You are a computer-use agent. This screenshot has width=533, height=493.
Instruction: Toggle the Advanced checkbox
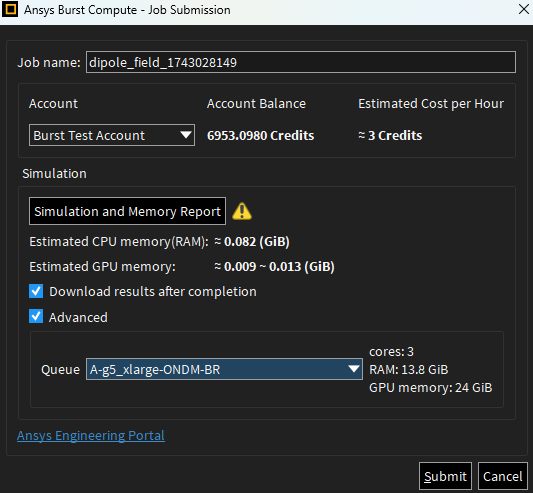pos(36,317)
